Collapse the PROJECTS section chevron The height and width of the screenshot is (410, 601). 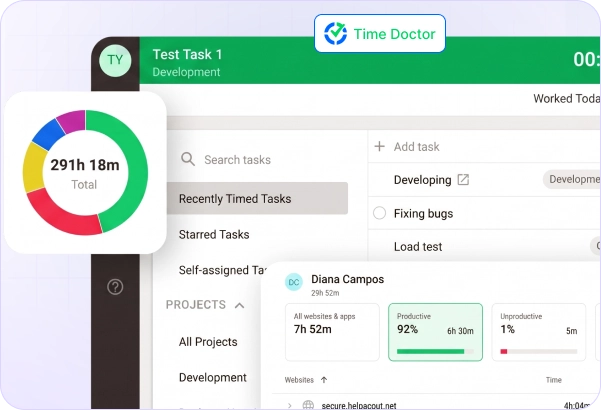[240, 305]
